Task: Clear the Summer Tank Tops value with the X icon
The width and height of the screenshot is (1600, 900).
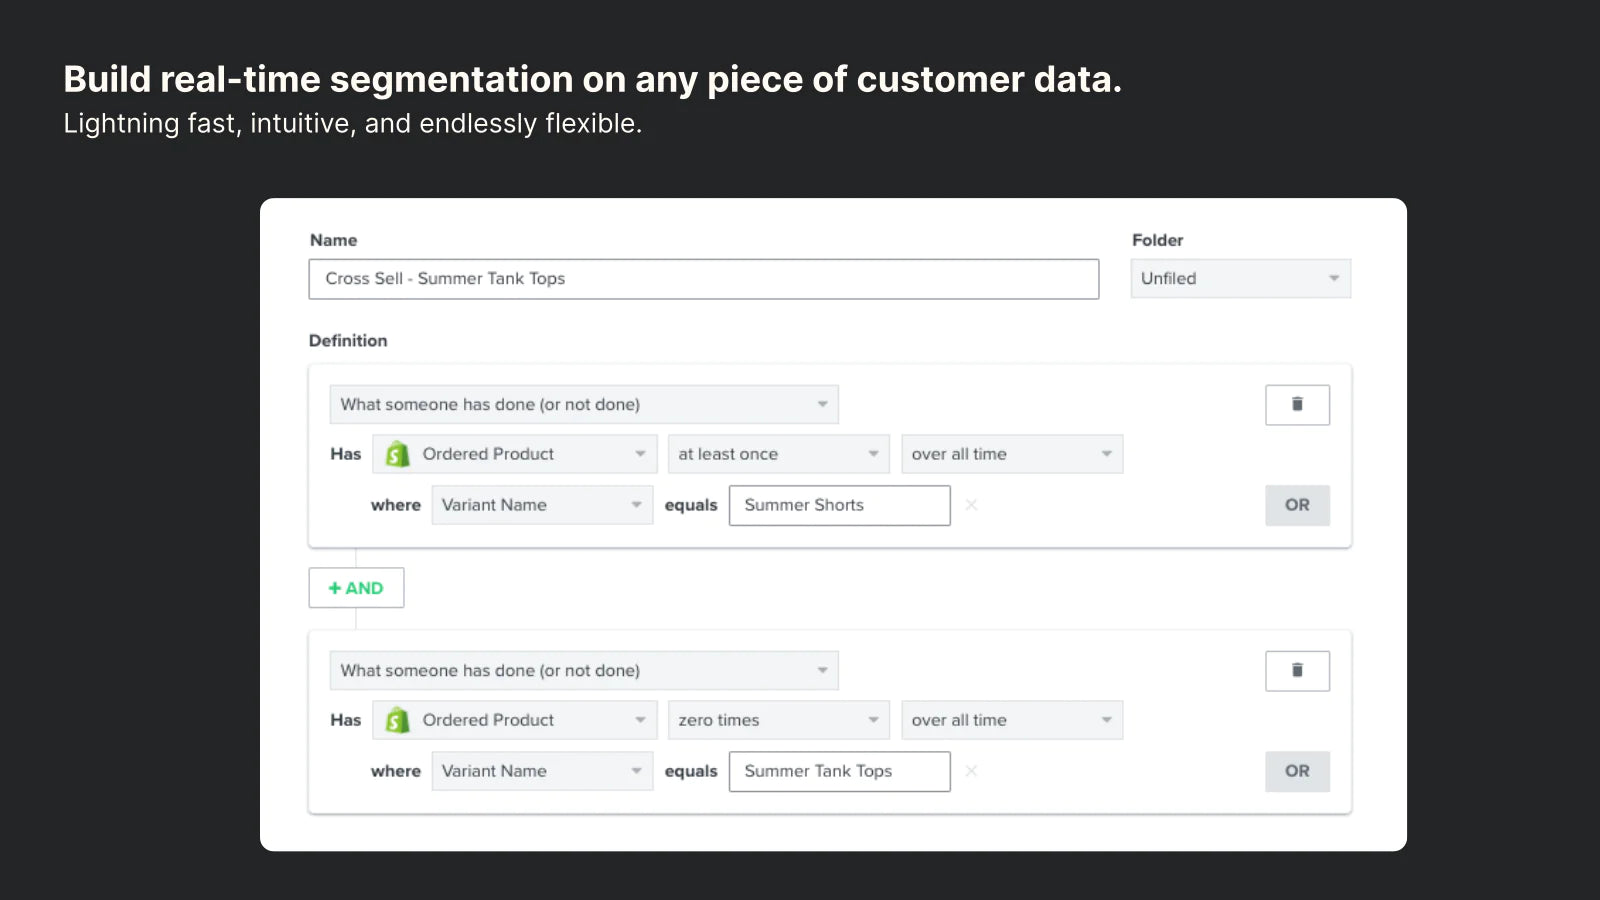Action: click(971, 771)
